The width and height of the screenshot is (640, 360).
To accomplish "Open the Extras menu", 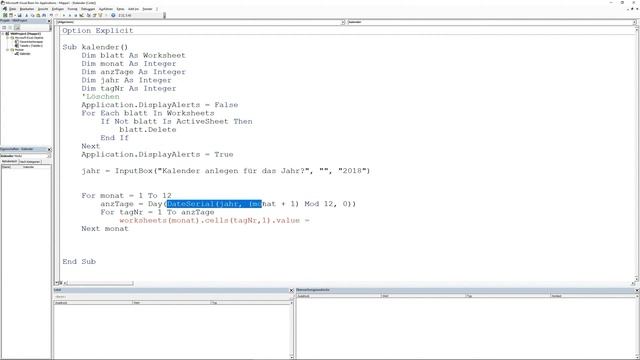I will [120, 9].
